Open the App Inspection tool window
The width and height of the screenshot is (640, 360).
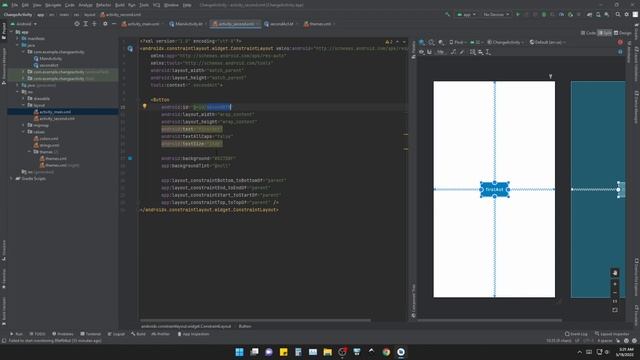[x=193, y=334]
